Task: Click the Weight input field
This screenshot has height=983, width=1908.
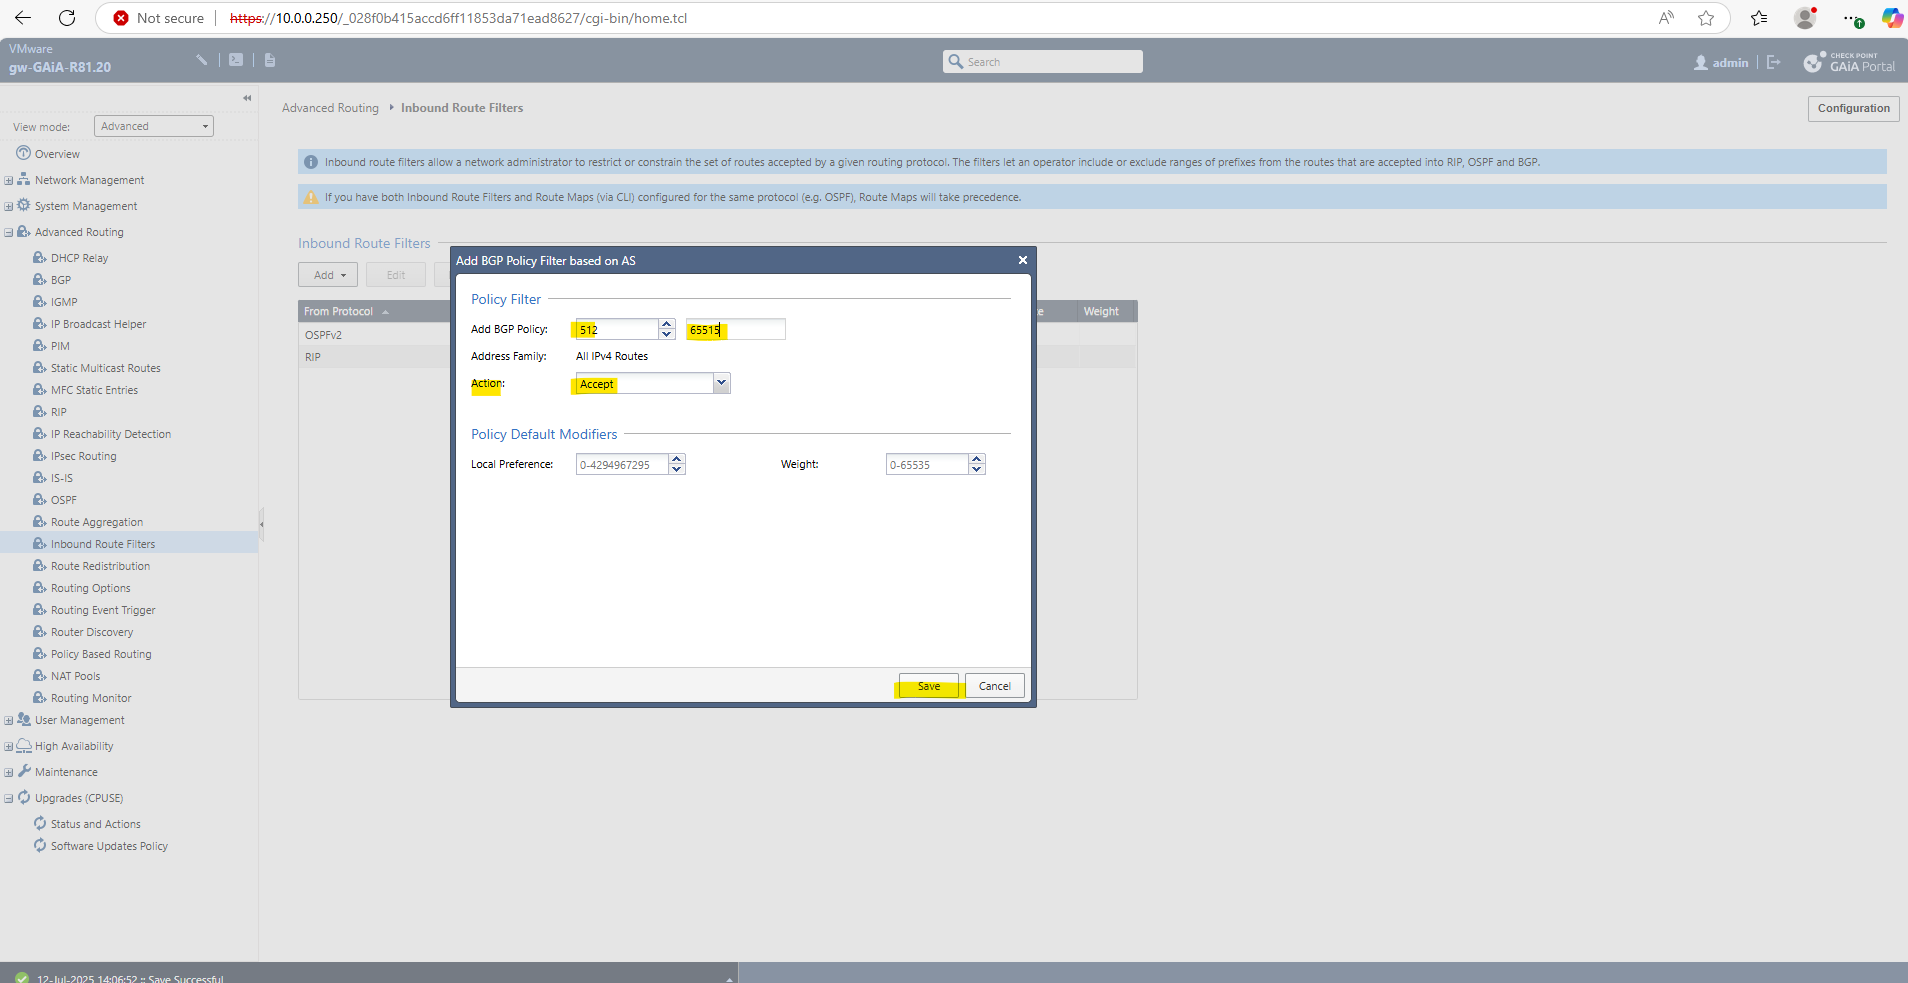Action: click(x=927, y=464)
